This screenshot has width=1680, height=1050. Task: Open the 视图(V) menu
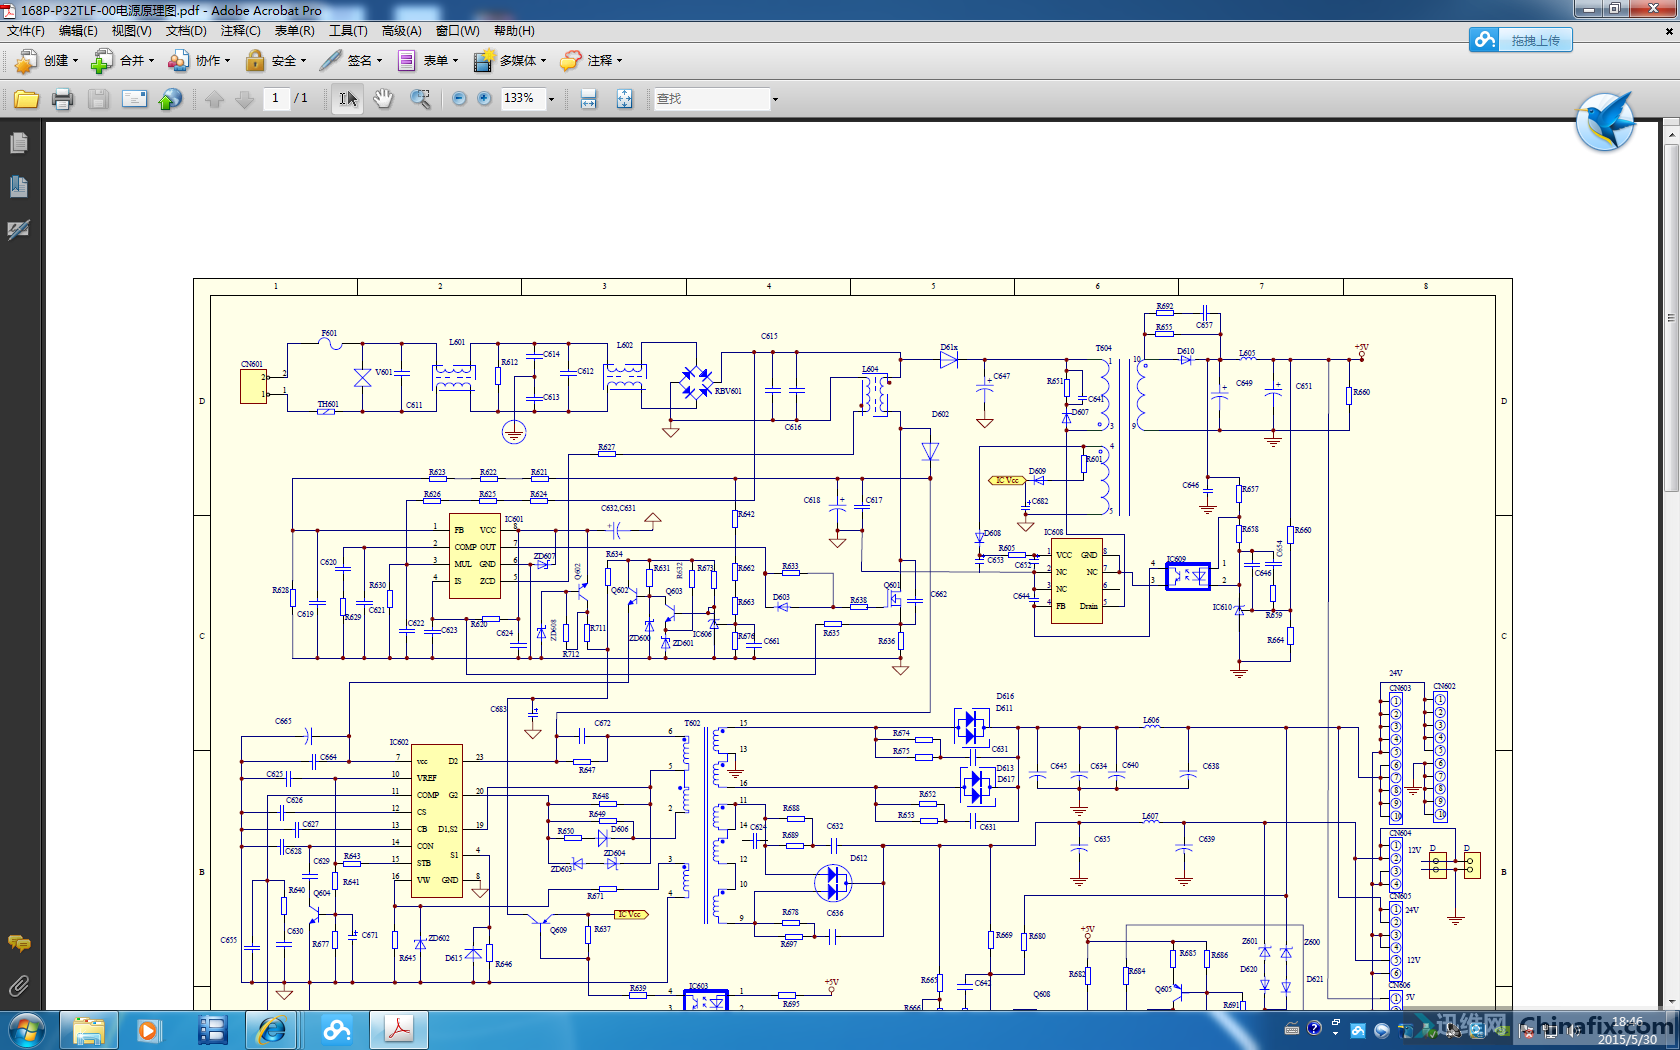(131, 31)
